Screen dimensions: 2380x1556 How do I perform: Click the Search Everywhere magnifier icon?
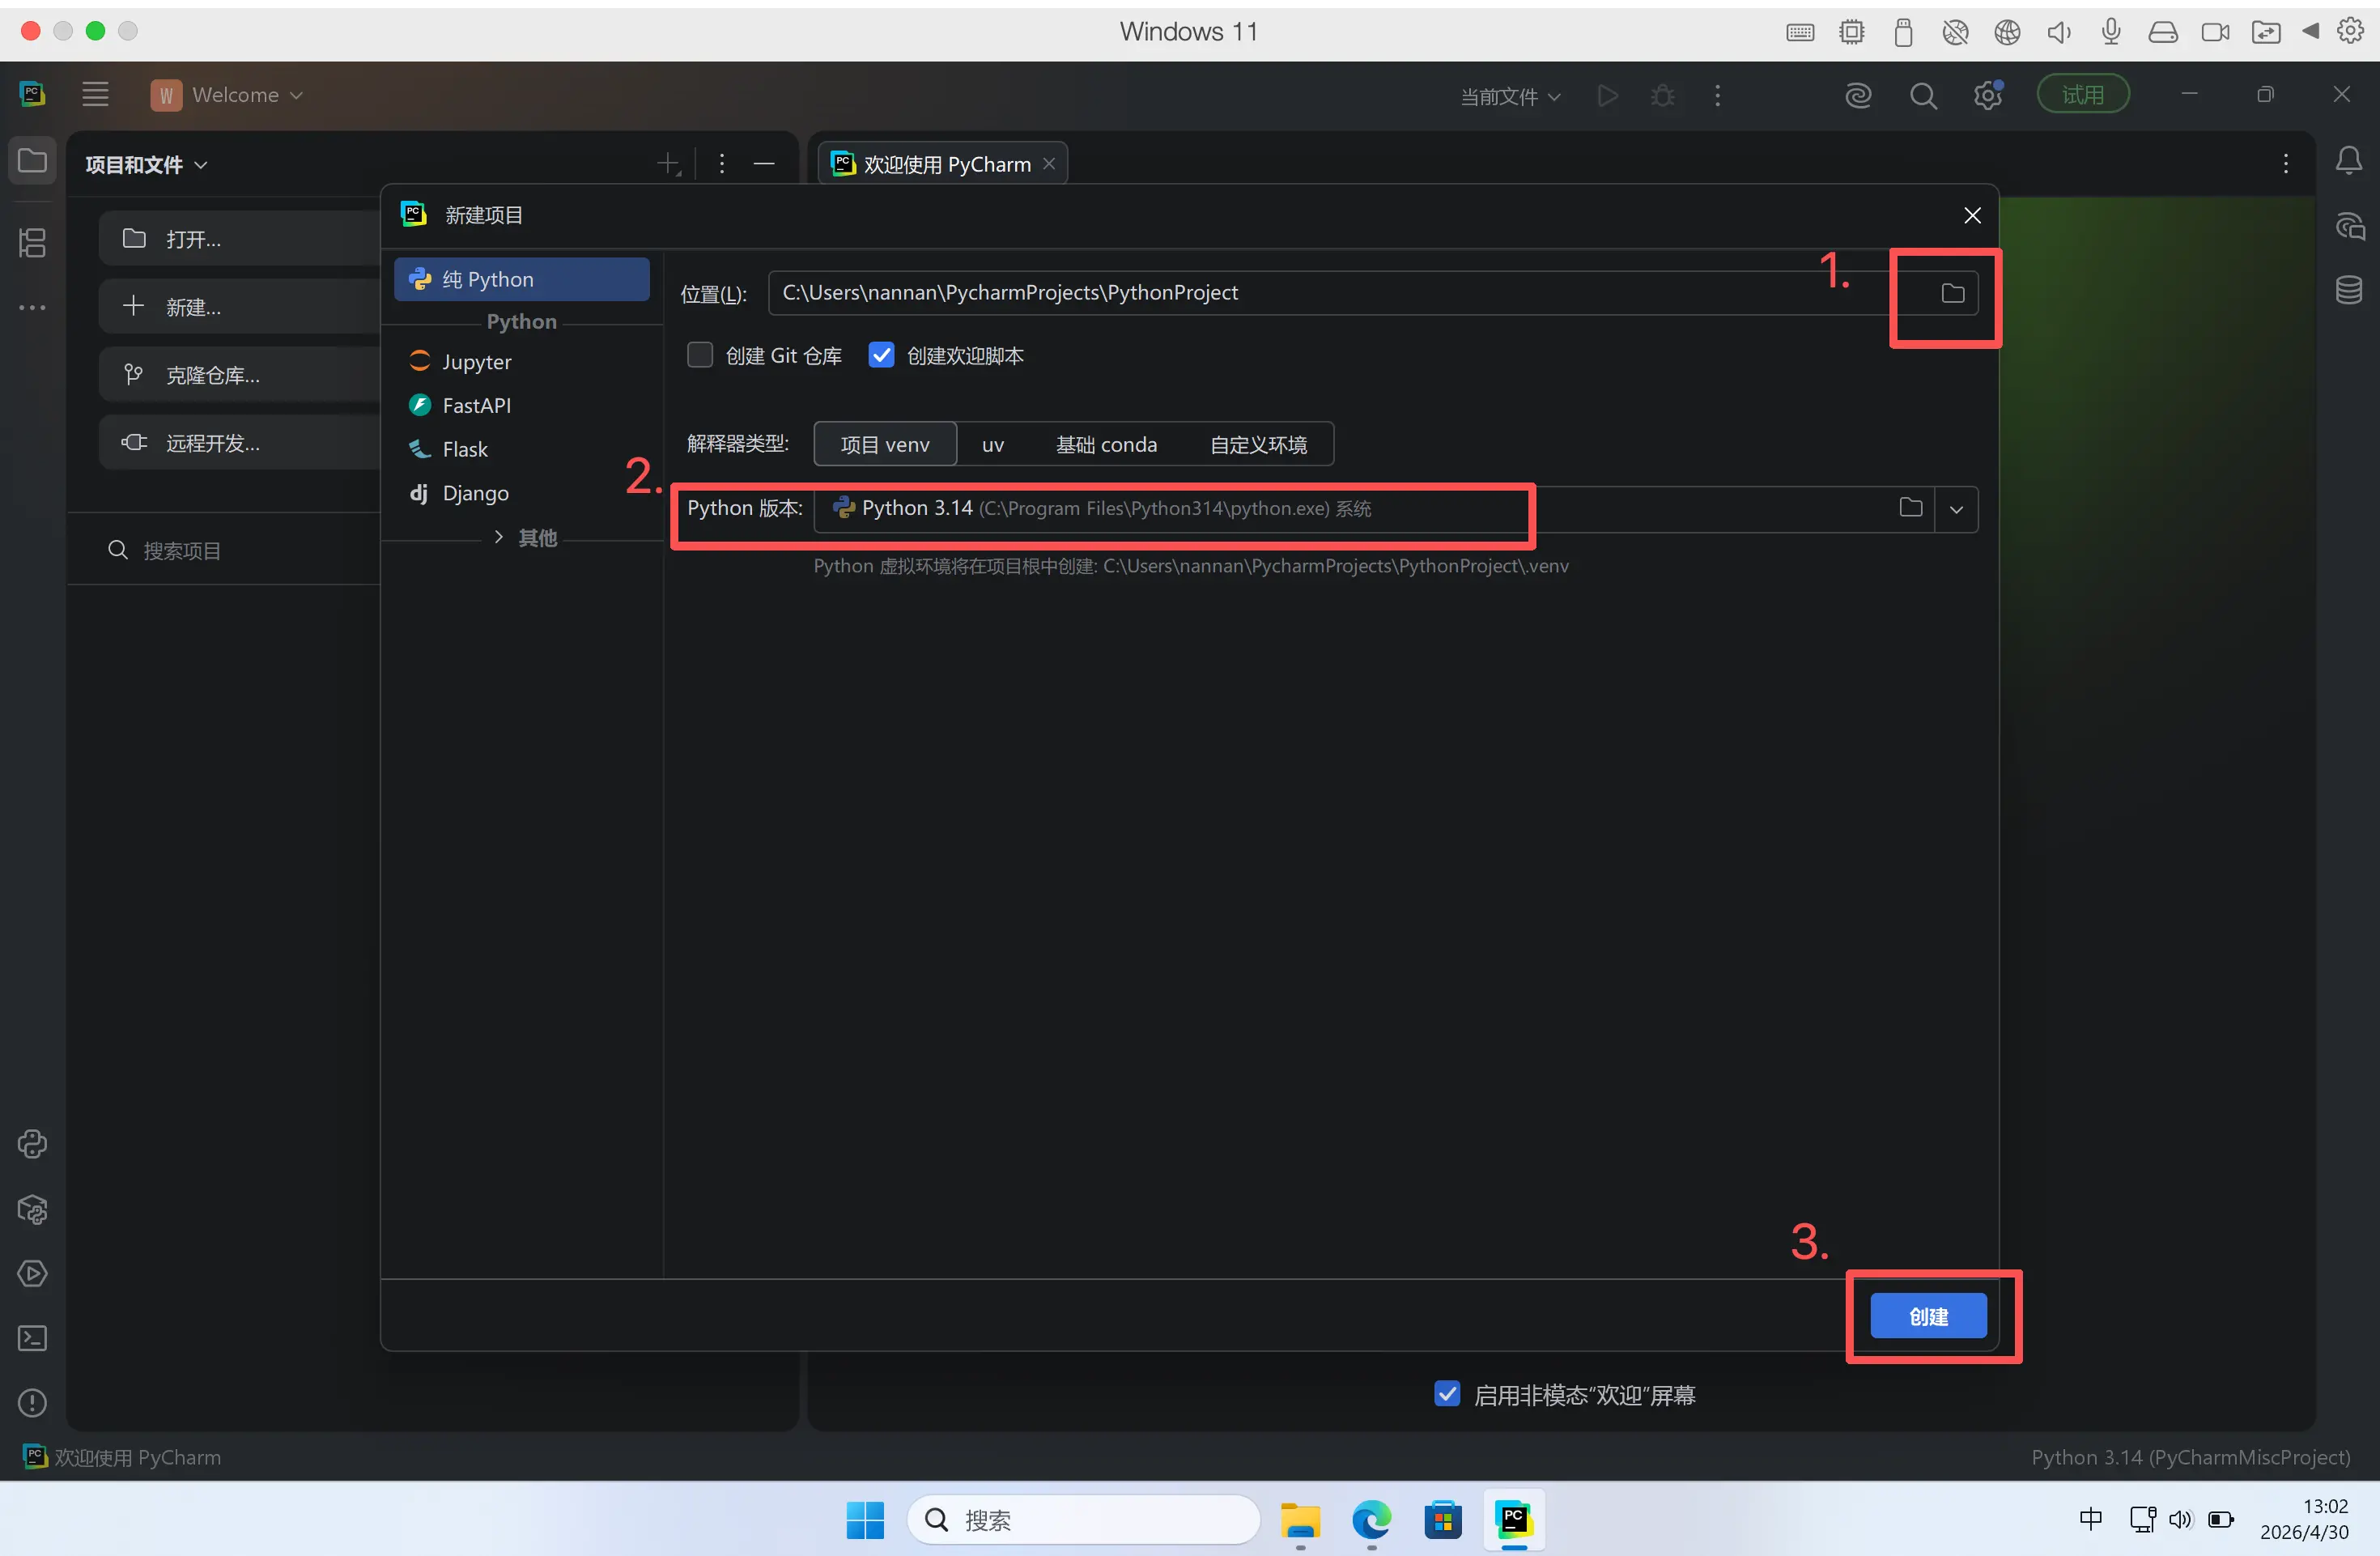click(1922, 95)
